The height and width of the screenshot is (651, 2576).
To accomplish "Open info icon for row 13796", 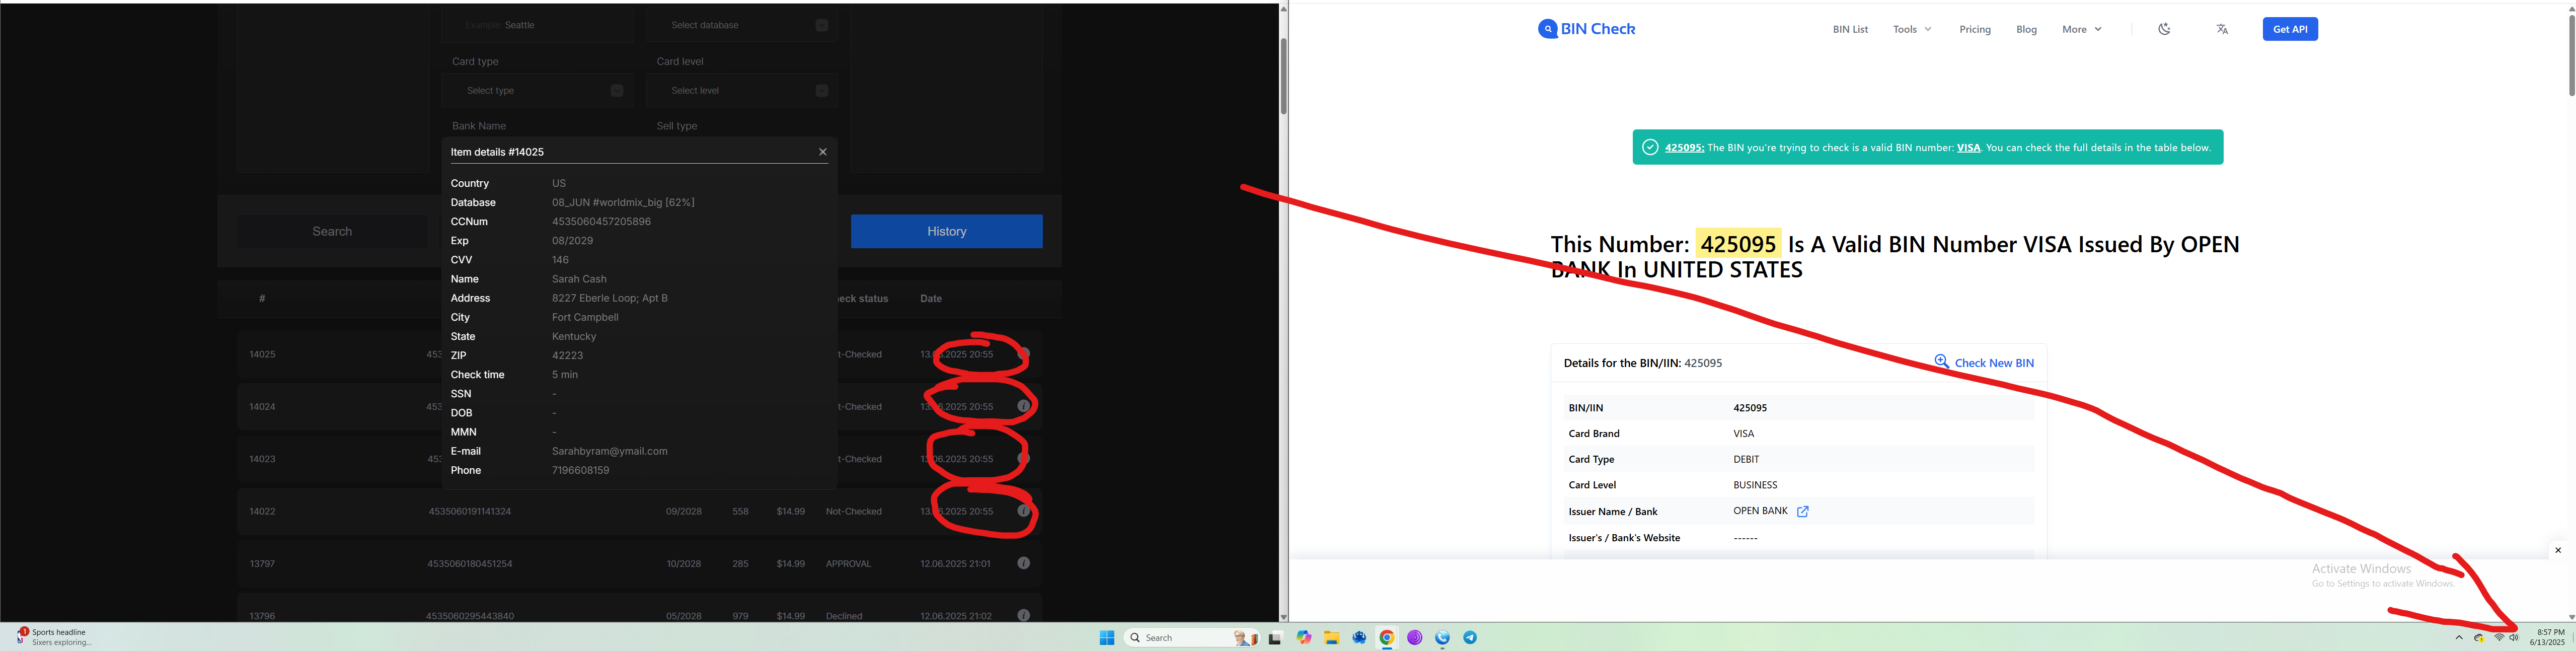I will click(1023, 615).
